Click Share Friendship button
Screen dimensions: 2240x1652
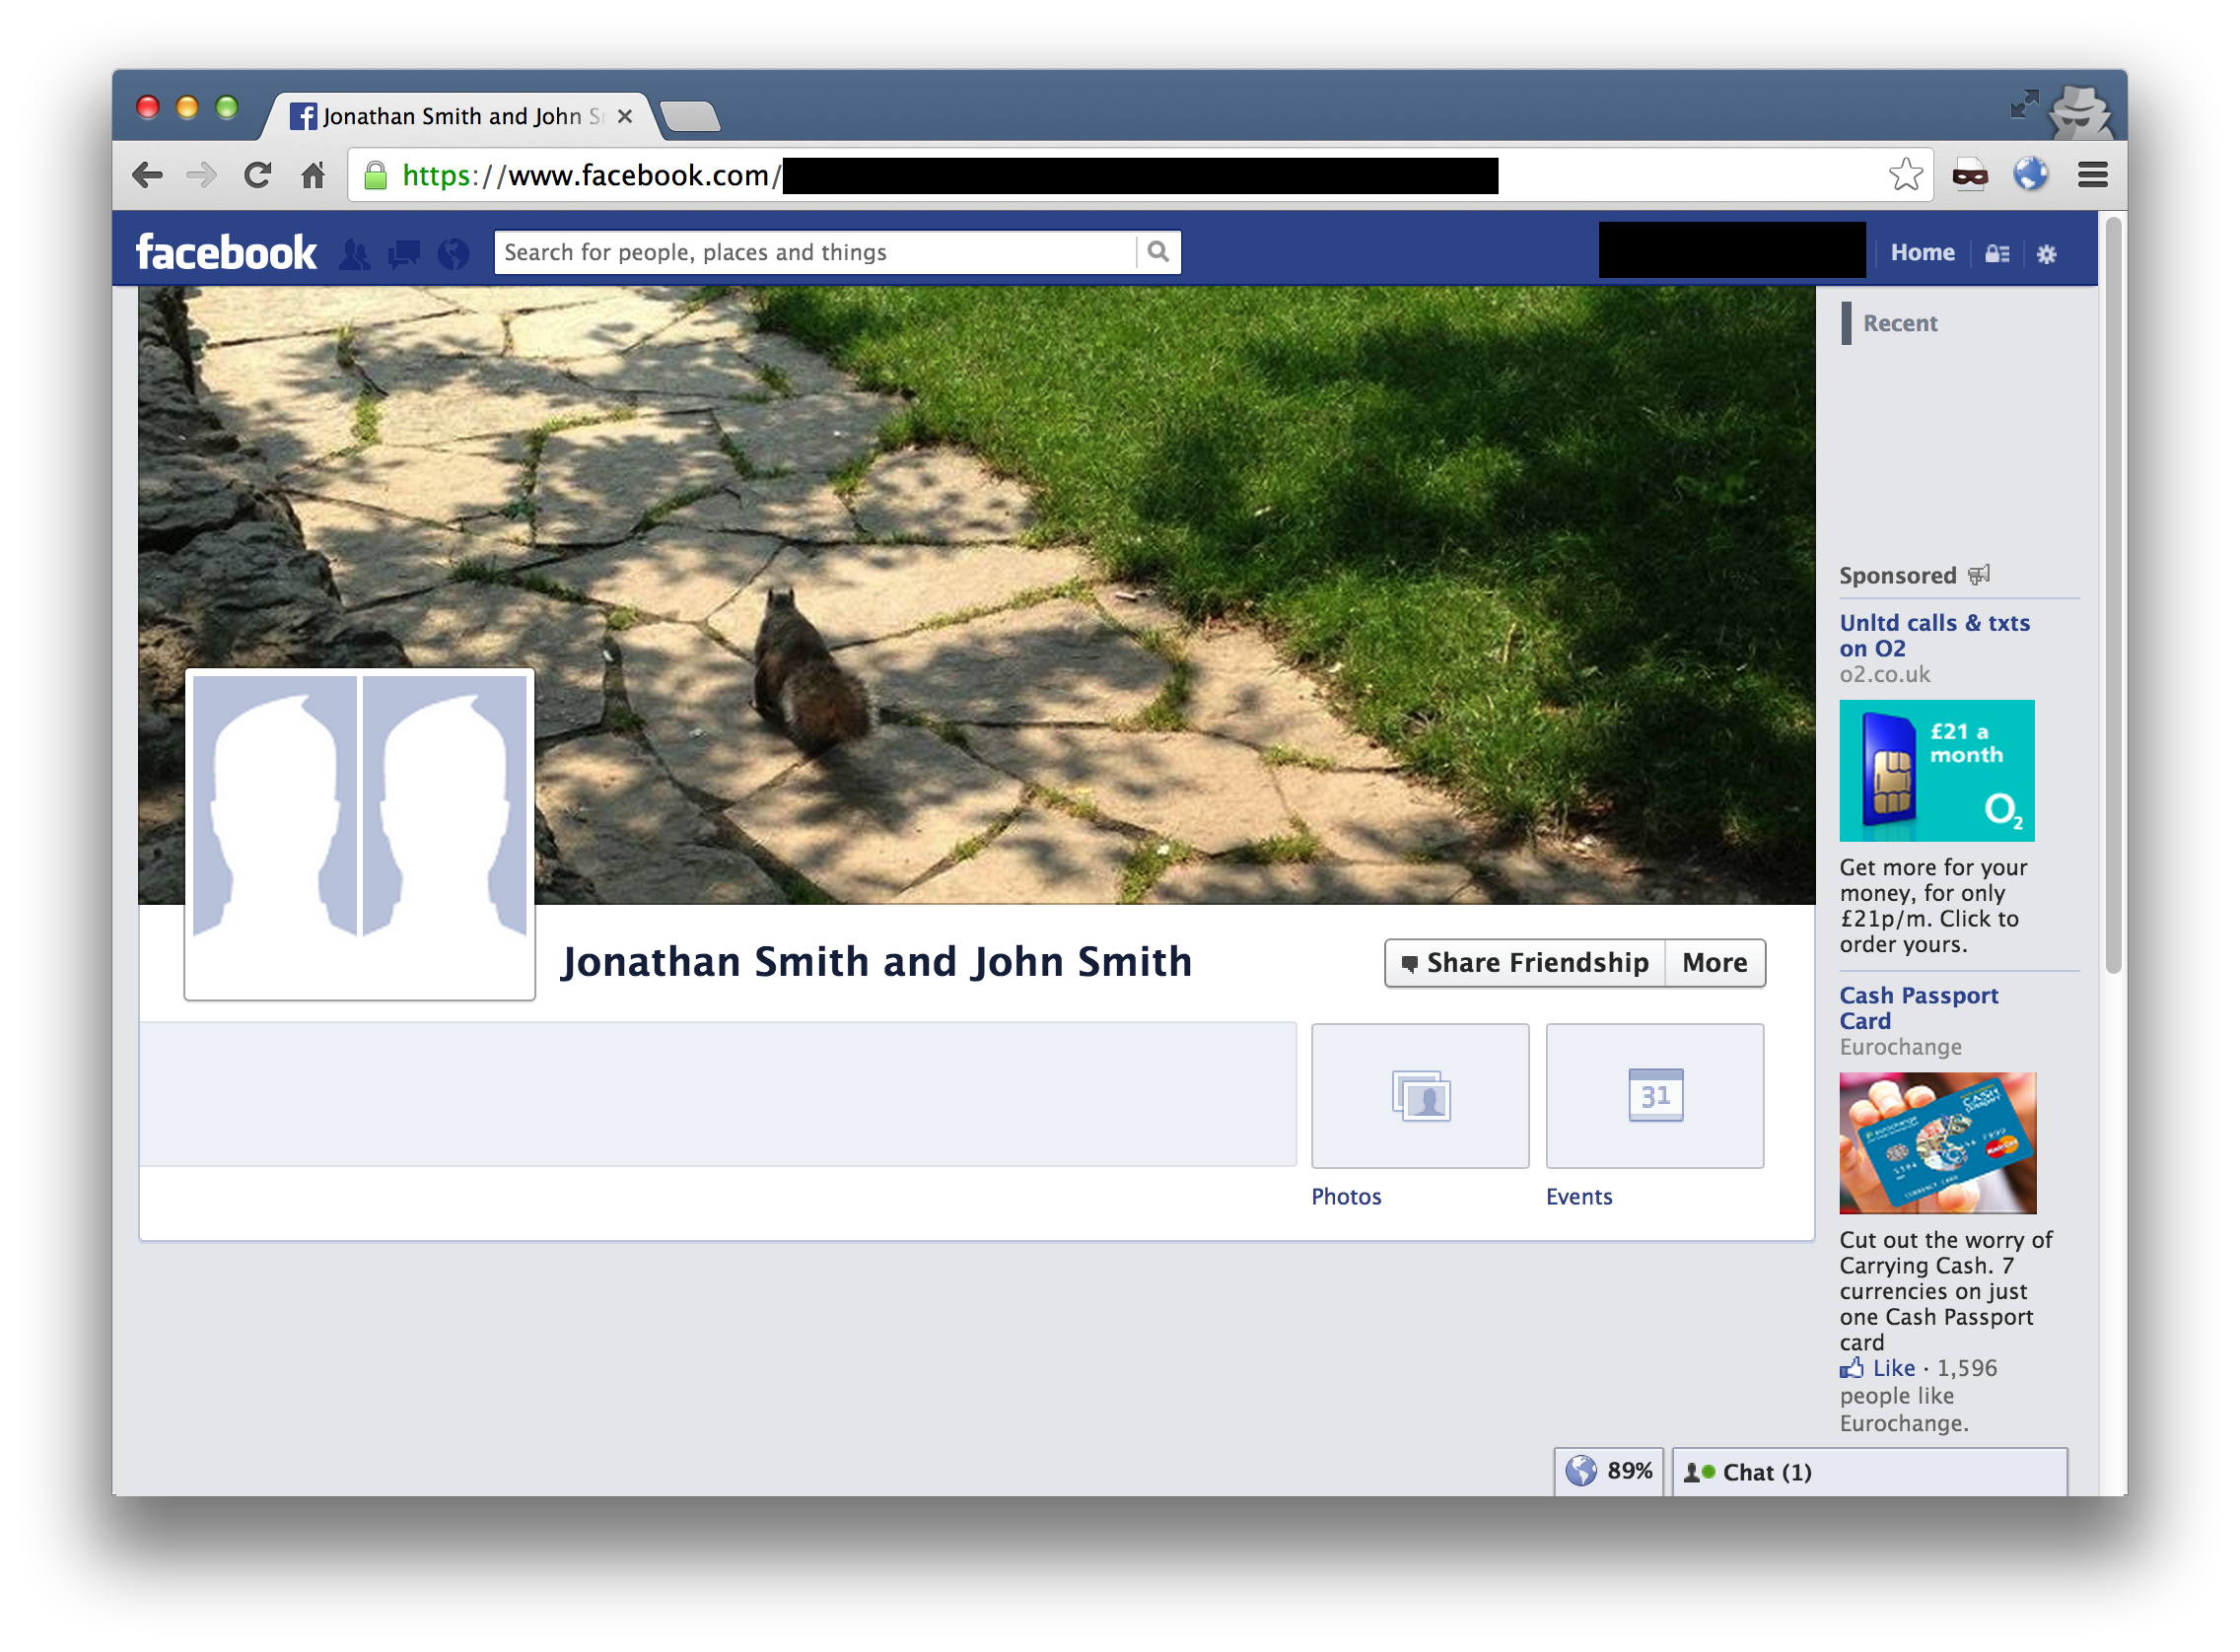1525,963
